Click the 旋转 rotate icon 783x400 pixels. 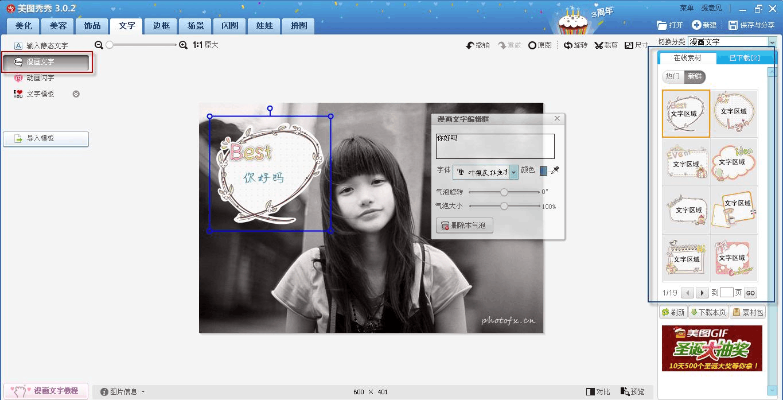click(568, 45)
